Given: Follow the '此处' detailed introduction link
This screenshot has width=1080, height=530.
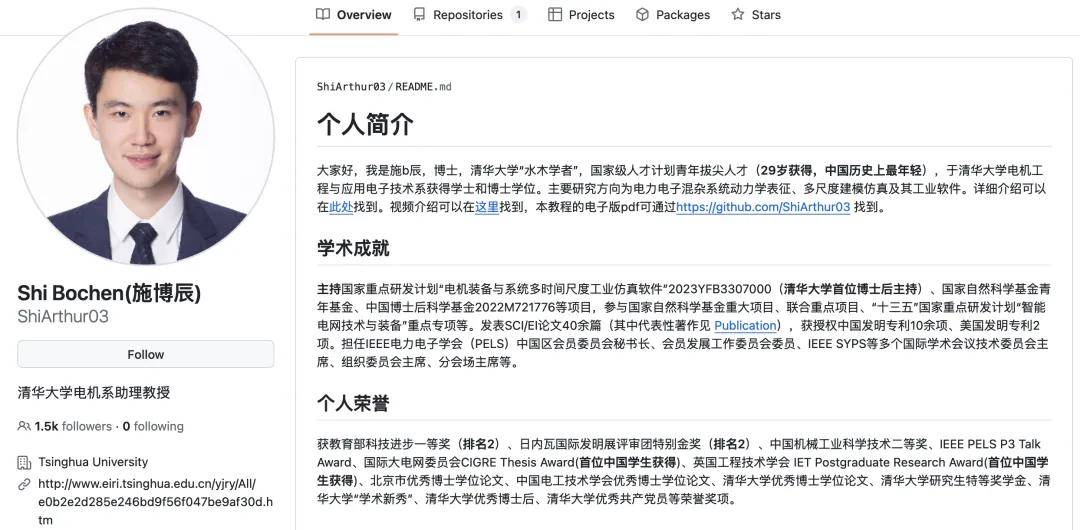Looking at the screenshot, I should coord(341,207).
